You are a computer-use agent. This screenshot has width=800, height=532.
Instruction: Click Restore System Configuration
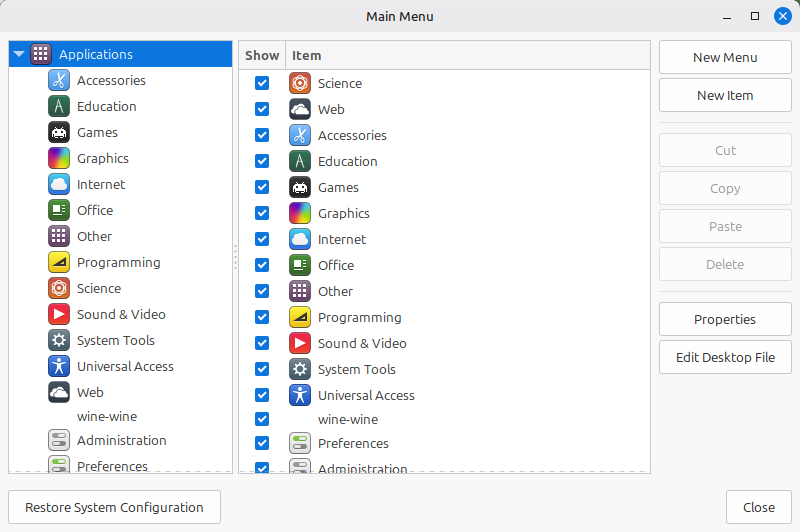[114, 508]
